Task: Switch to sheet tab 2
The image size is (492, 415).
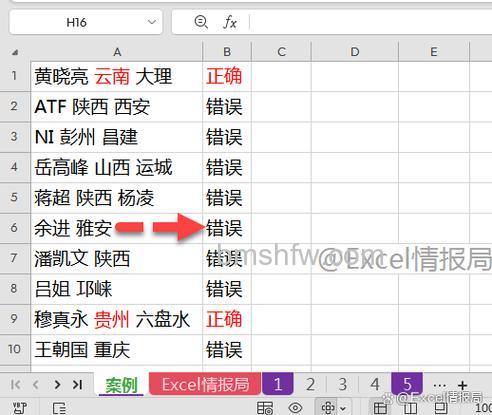Action: [310, 384]
